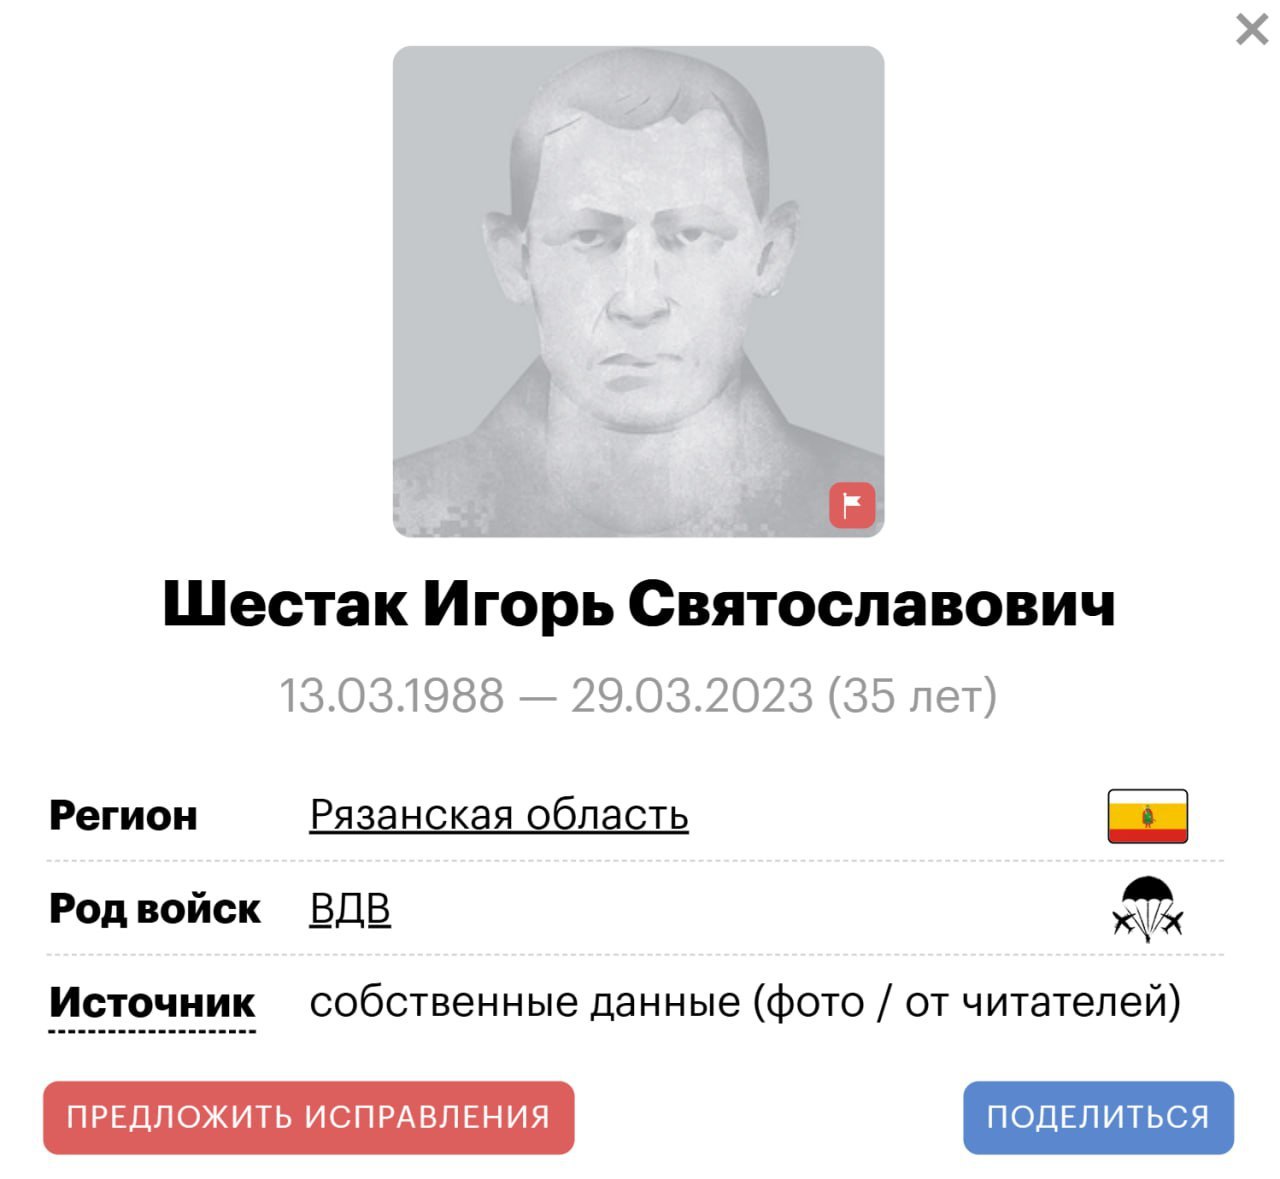Click the word Игорь in the heading
Image resolution: width=1280 pixels, height=1179 pixels.
point(517,605)
